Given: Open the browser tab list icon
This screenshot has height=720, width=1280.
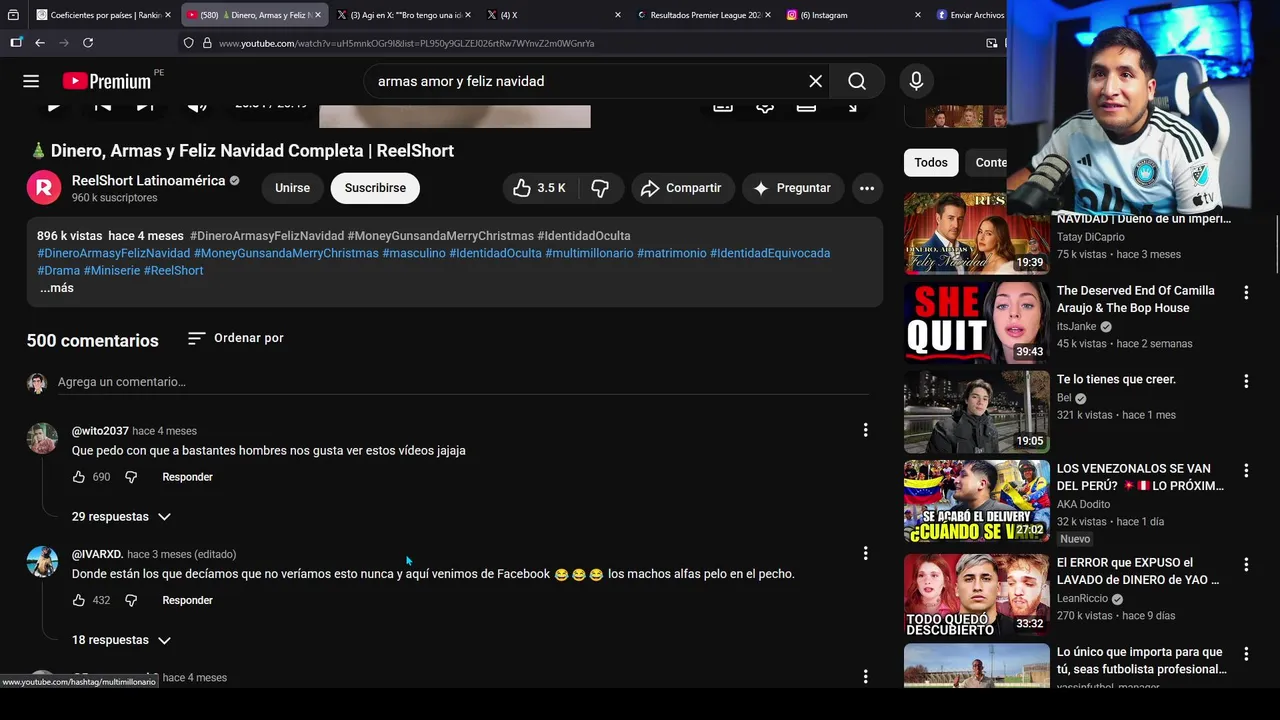Looking at the screenshot, I should 13,15.
